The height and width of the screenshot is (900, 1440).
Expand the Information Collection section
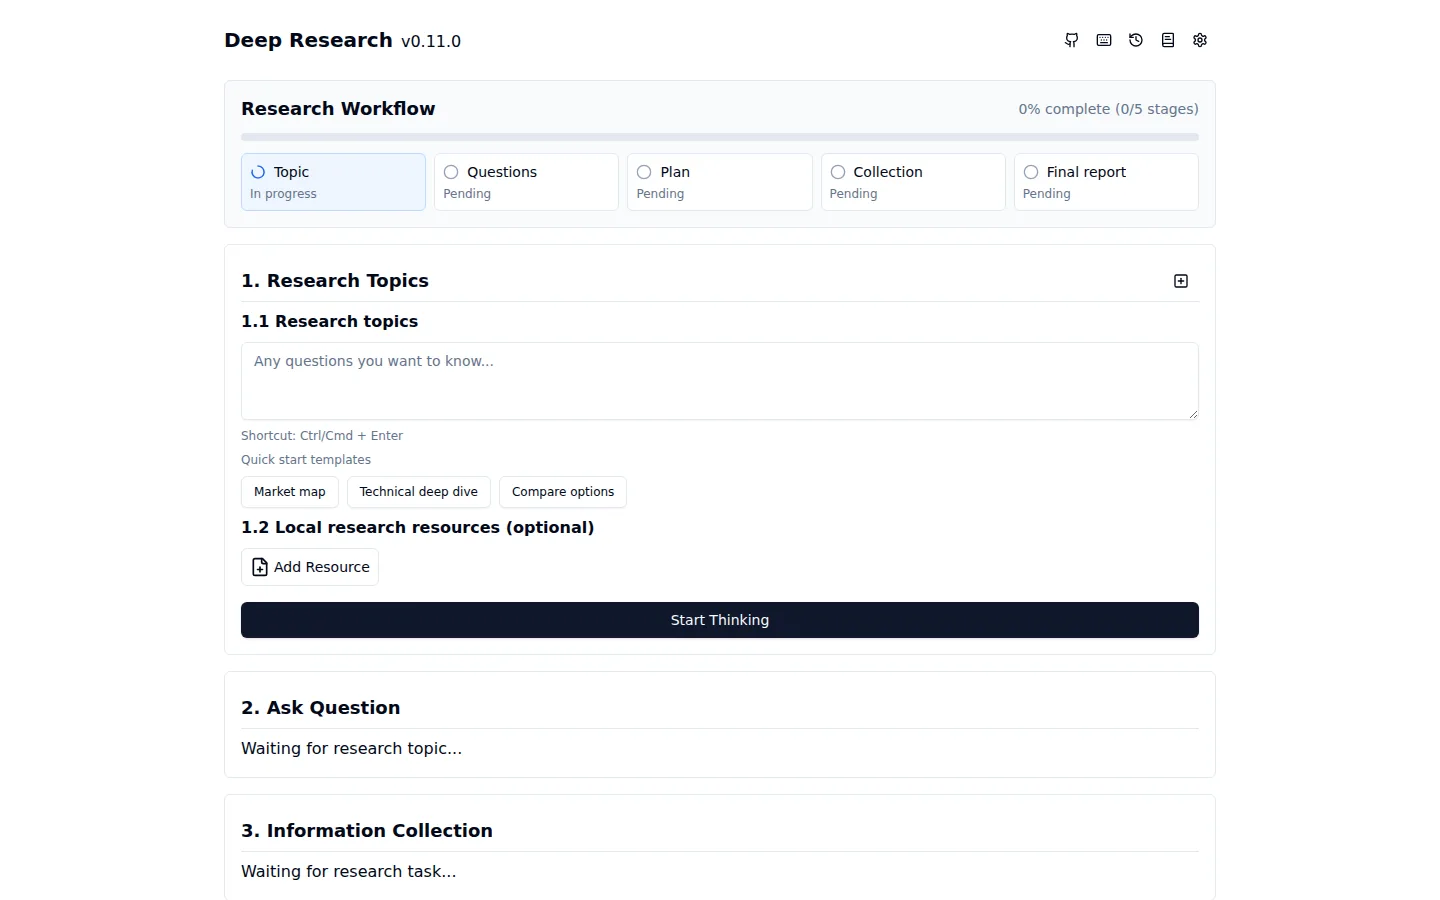(x=367, y=831)
